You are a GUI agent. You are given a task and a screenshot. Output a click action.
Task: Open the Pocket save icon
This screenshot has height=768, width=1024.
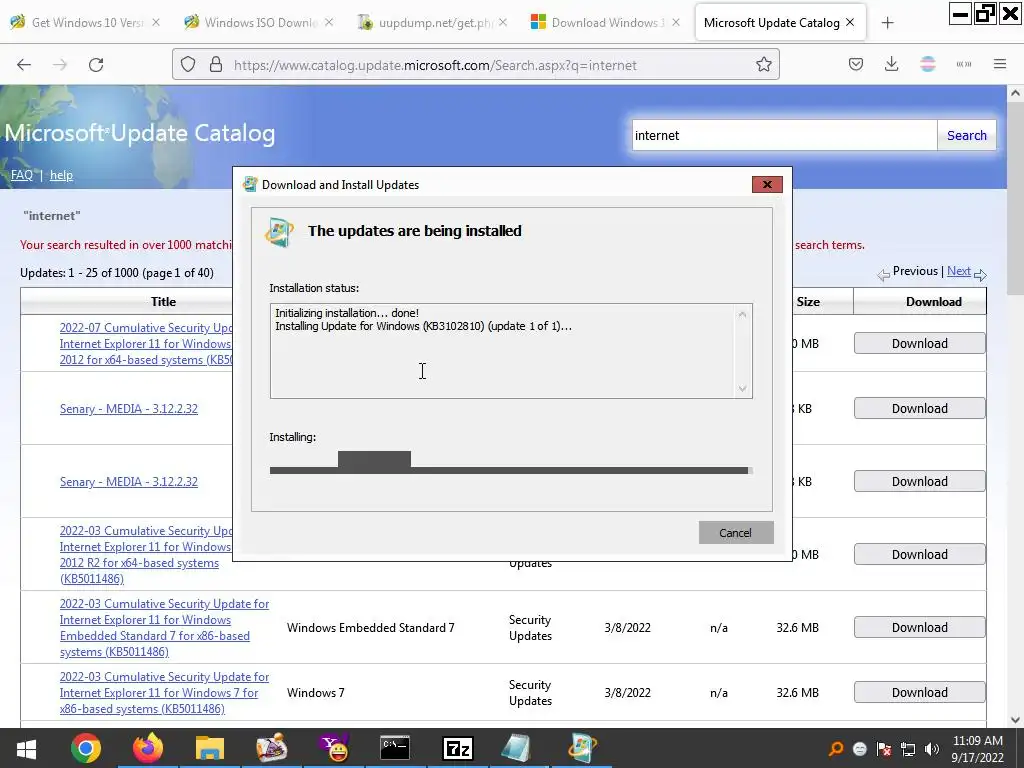(x=856, y=65)
